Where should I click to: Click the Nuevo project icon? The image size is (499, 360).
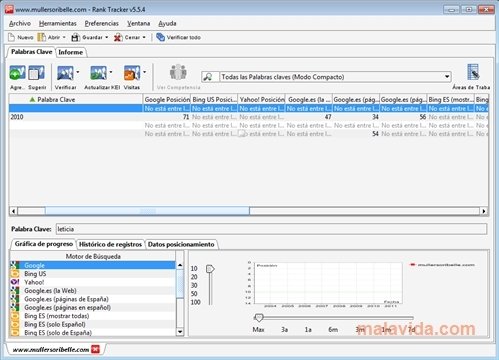click(x=12, y=37)
